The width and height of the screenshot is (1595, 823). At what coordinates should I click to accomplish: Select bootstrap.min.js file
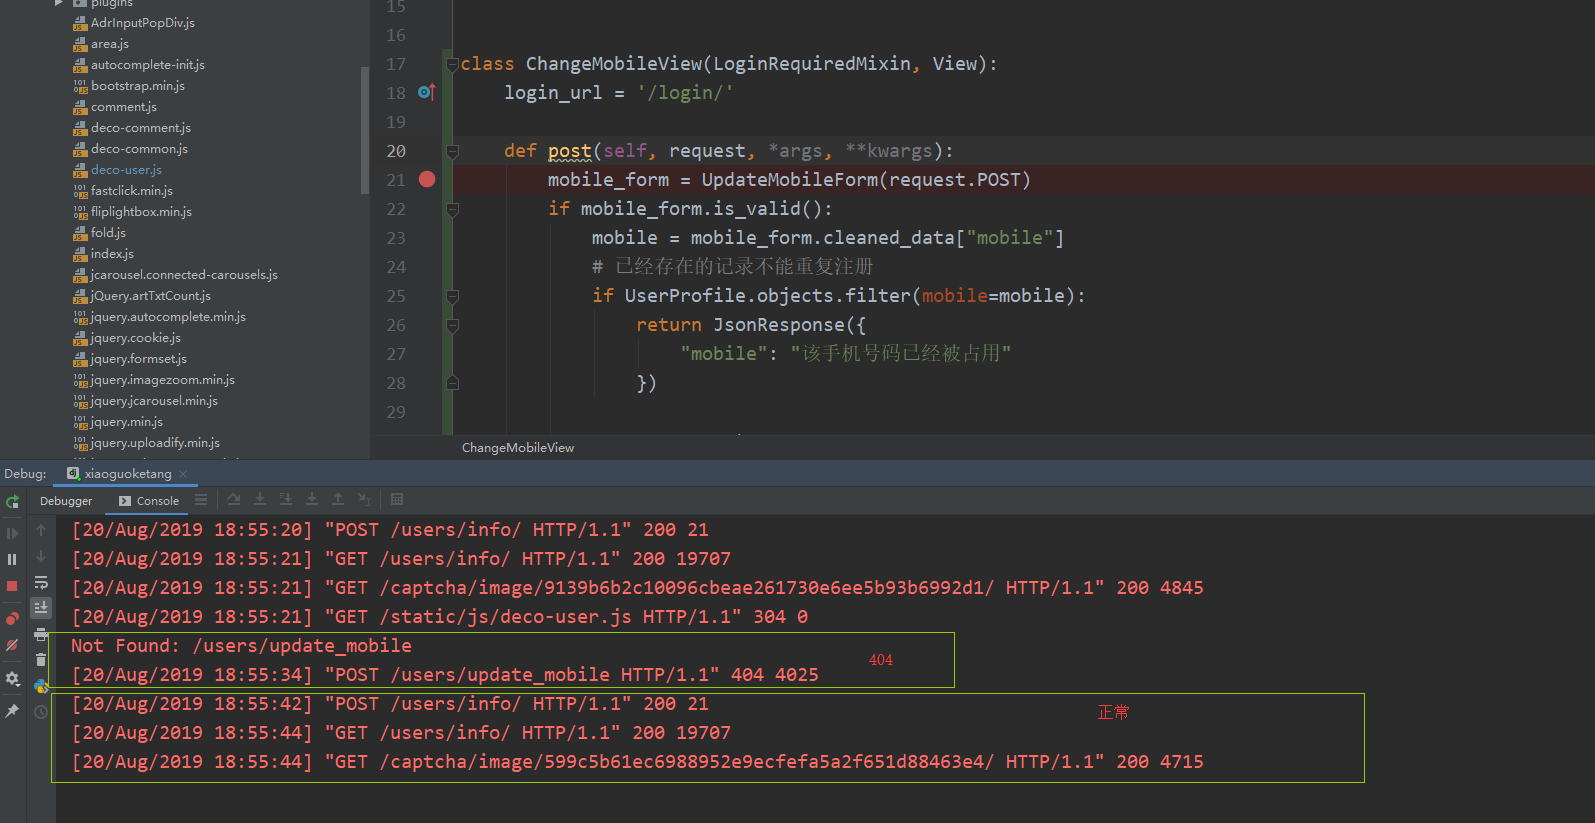pos(137,86)
